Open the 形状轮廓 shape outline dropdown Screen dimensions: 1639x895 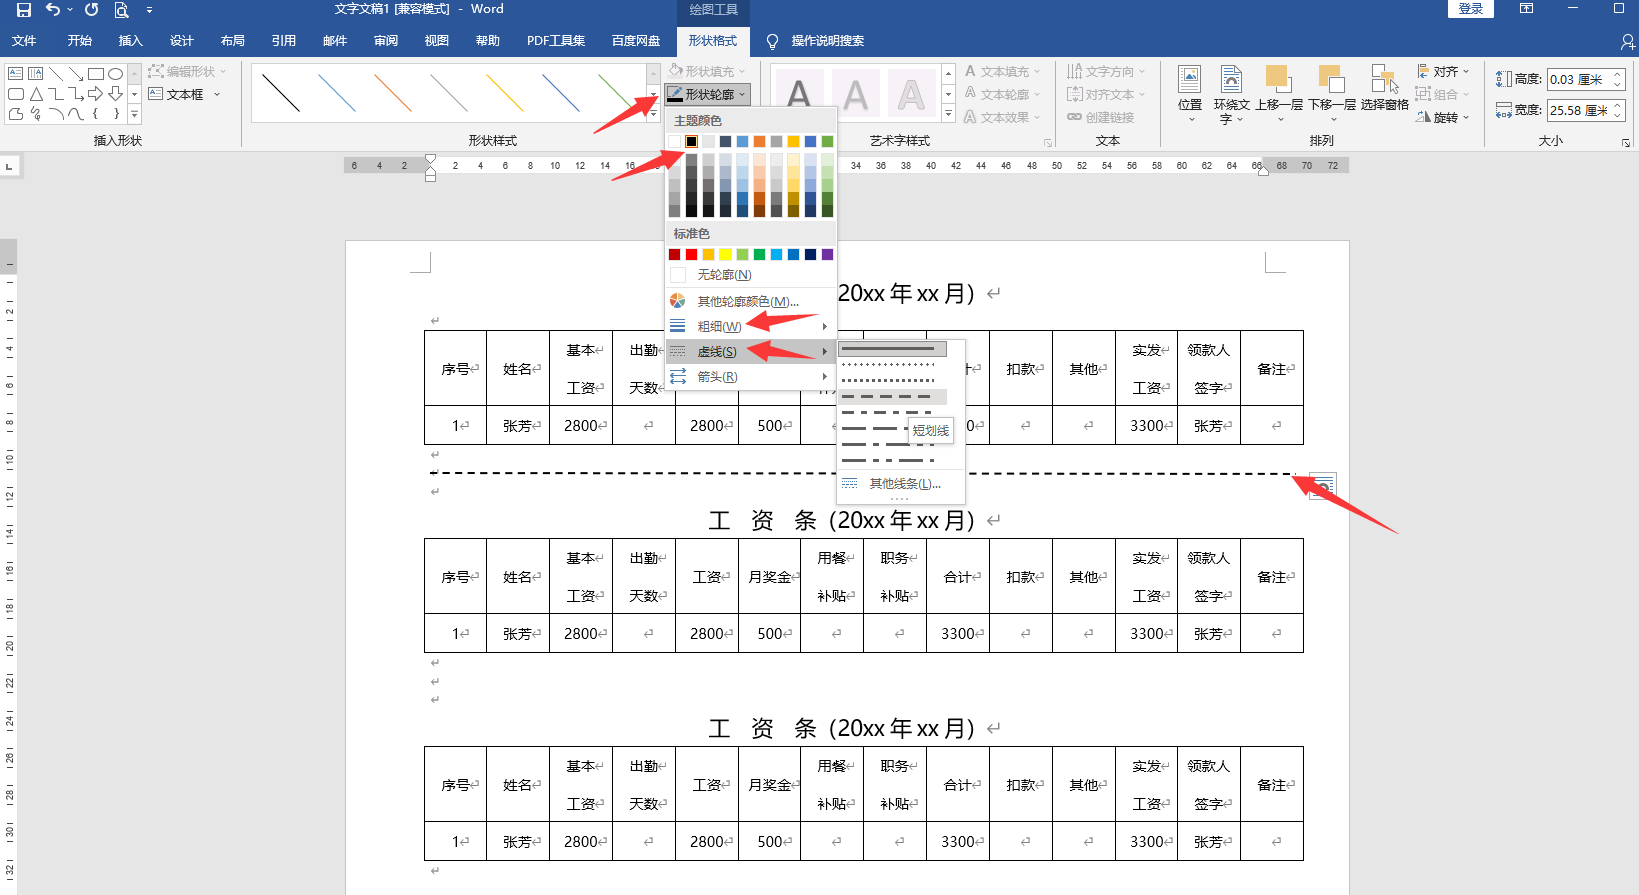click(x=708, y=94)
